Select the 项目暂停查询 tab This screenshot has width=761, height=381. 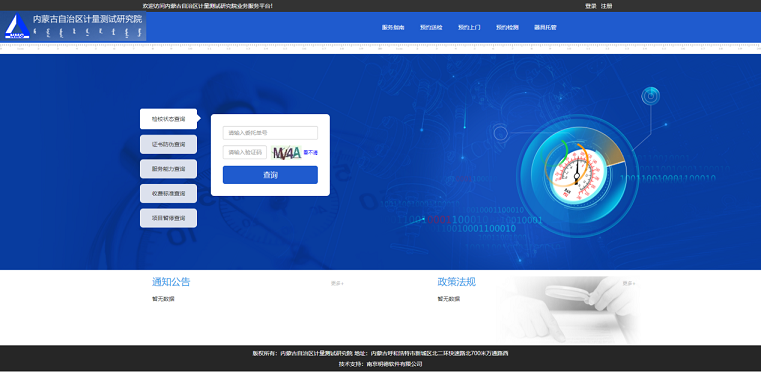pos(168,218)
